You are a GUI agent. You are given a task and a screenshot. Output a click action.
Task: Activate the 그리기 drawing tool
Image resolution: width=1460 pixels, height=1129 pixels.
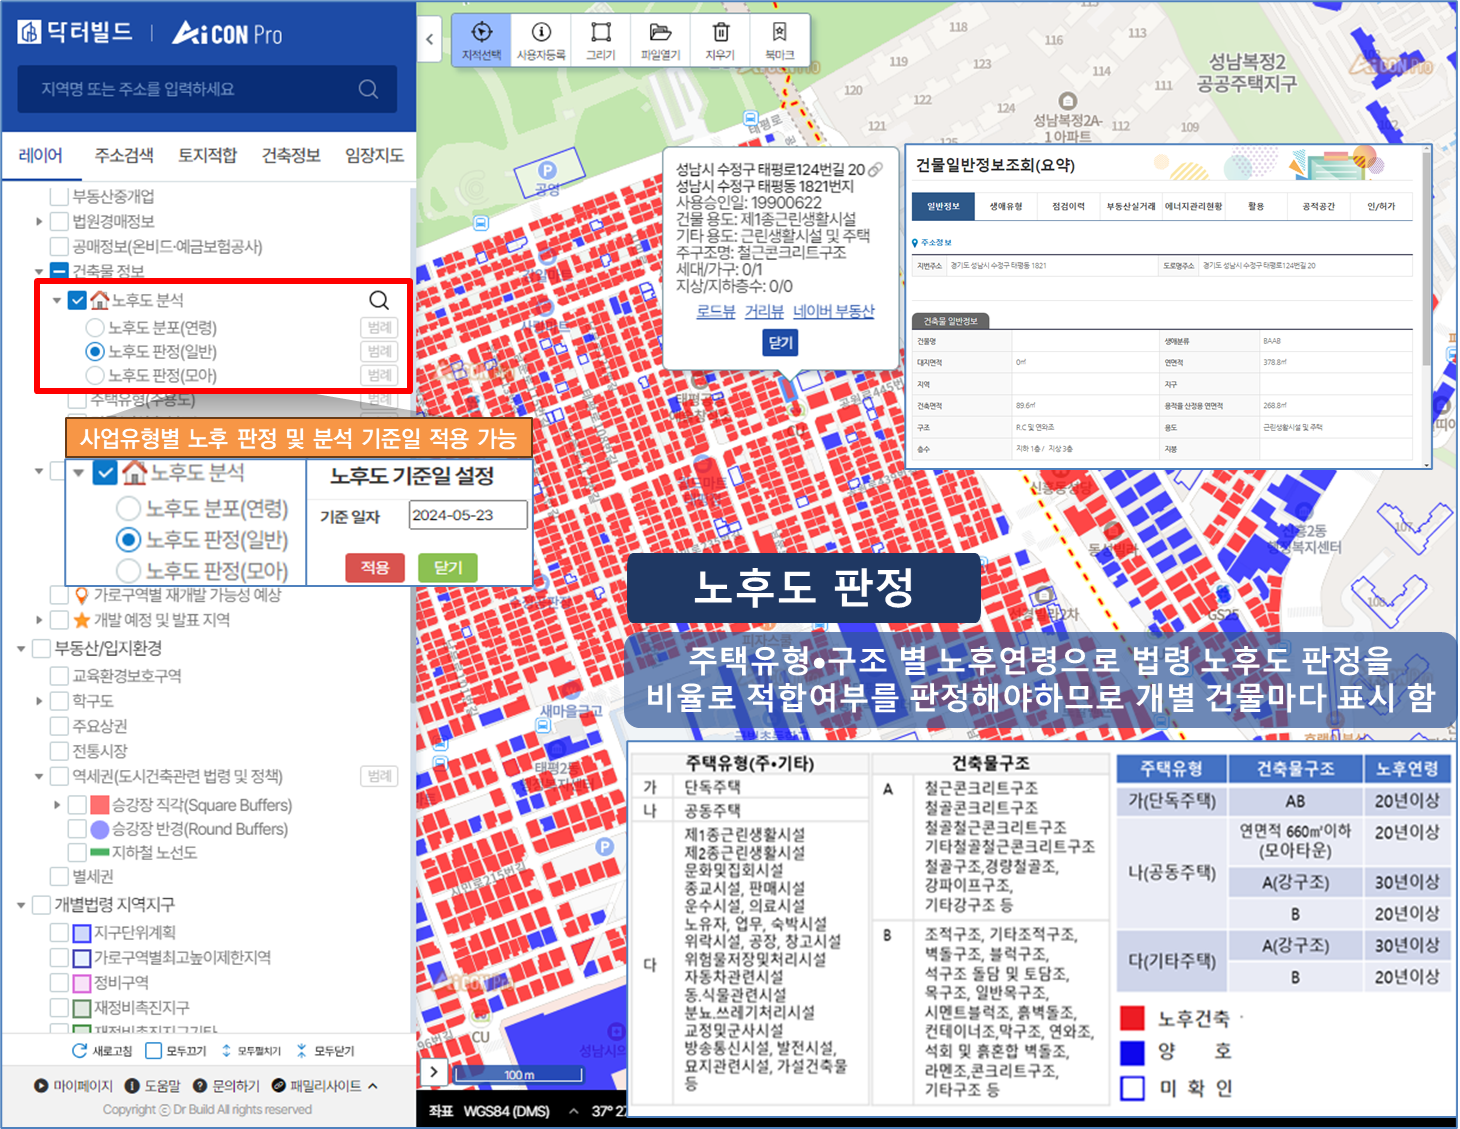[600, 33]
